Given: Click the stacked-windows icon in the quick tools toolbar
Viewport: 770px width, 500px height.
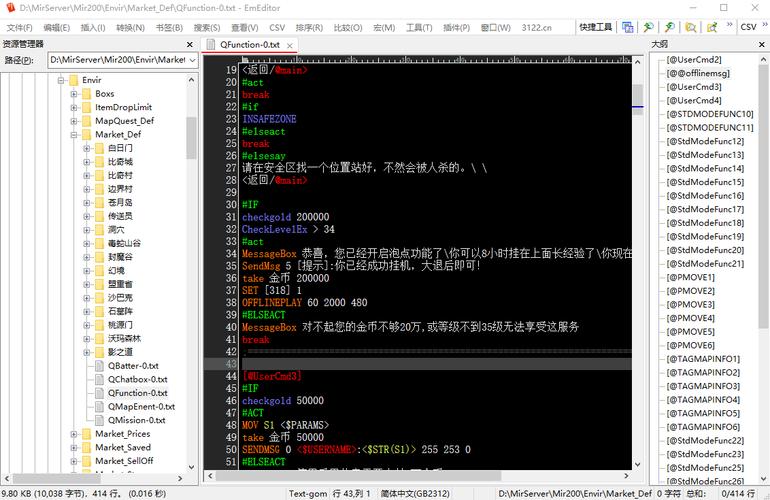Looking at the screenshot, I should 627,28.
